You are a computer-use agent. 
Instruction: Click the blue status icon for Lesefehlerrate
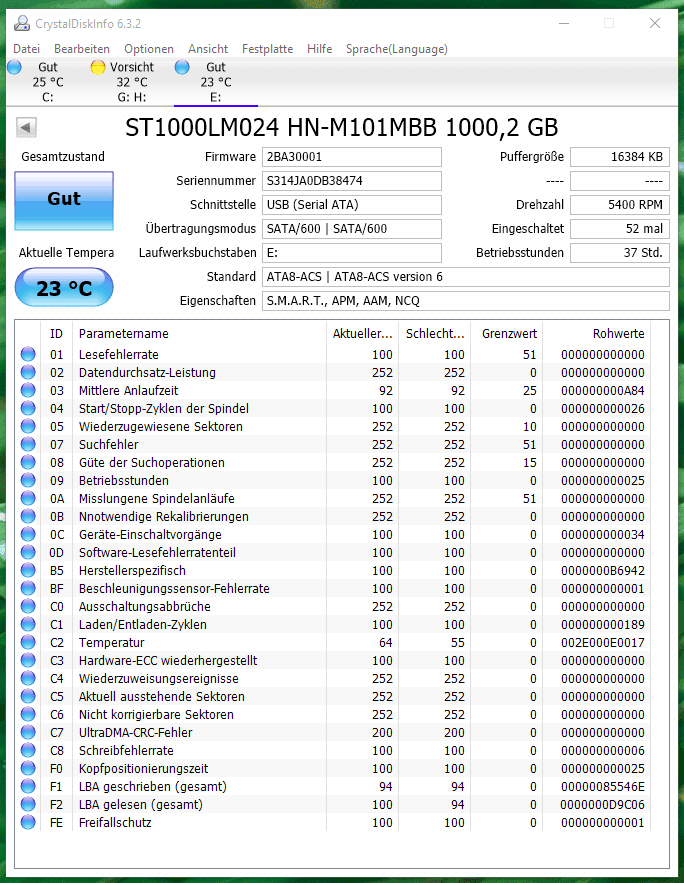click(28, 354)
